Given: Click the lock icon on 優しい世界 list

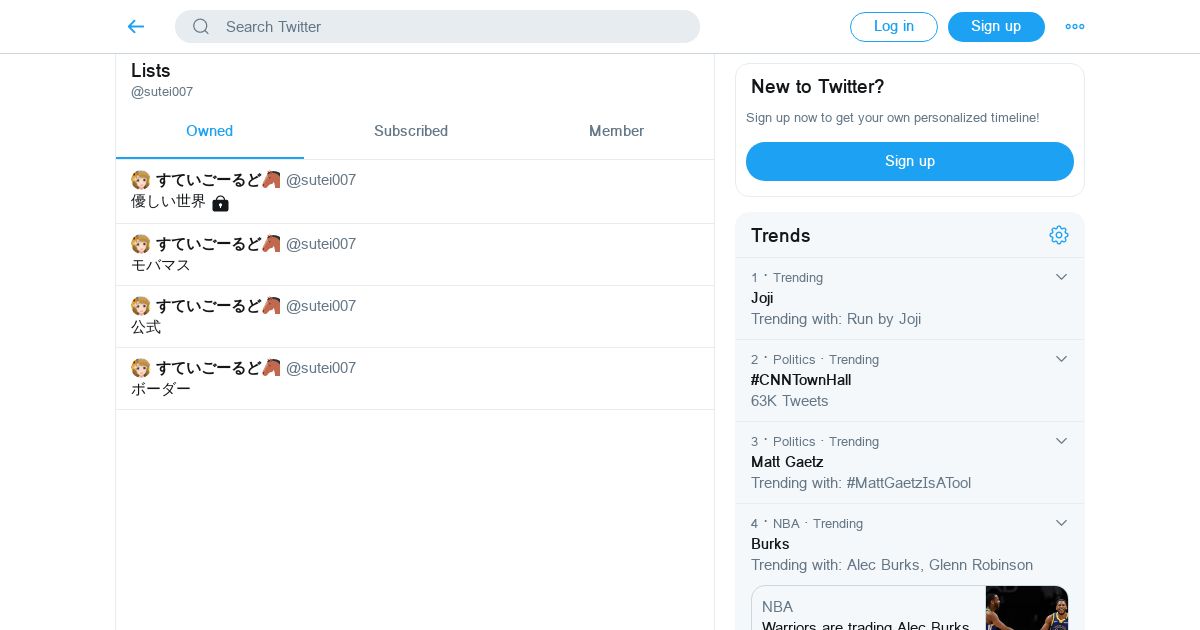Looking at the screenshot, I should [x=220, y=203].
